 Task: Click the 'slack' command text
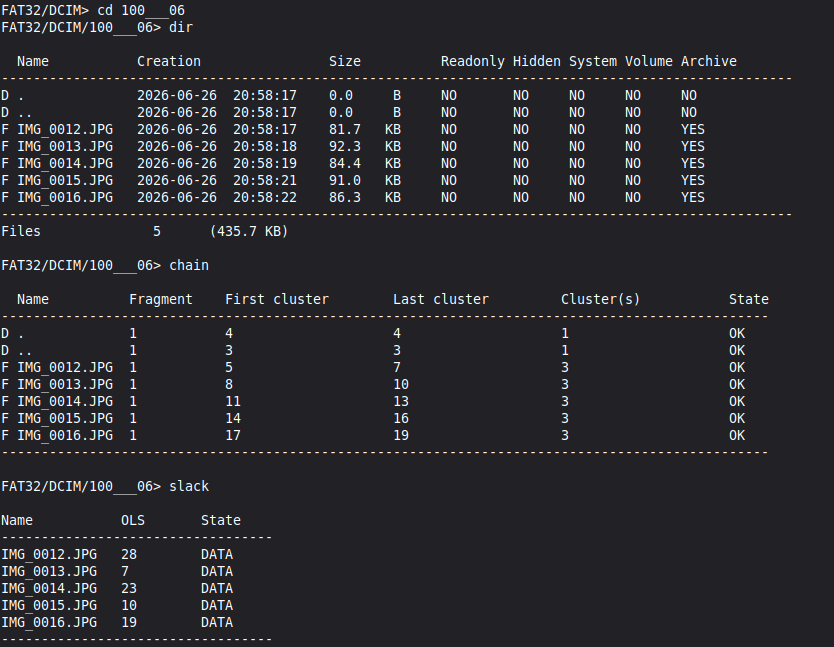pos(189,486)
